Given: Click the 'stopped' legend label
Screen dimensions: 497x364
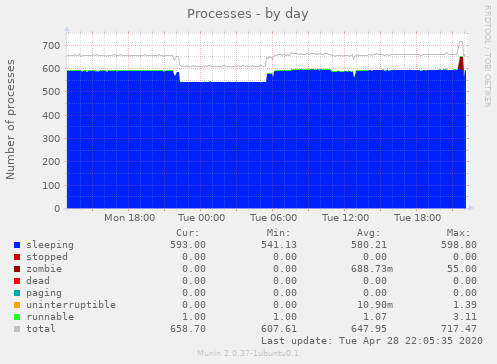Looking at the screenshot, I should 47,257.
